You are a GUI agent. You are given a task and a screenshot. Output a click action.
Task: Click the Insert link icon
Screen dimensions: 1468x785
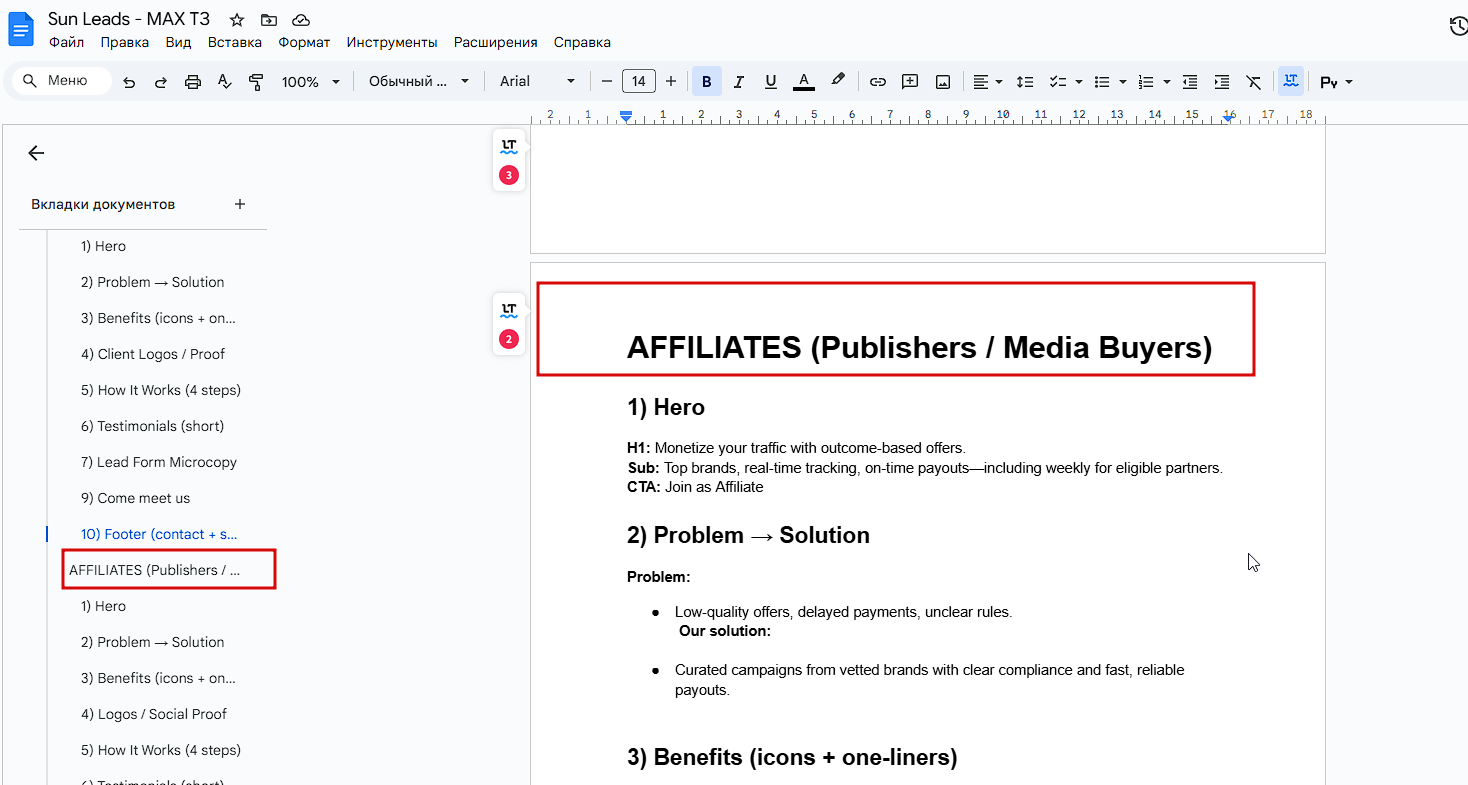[x=877, y=82]
